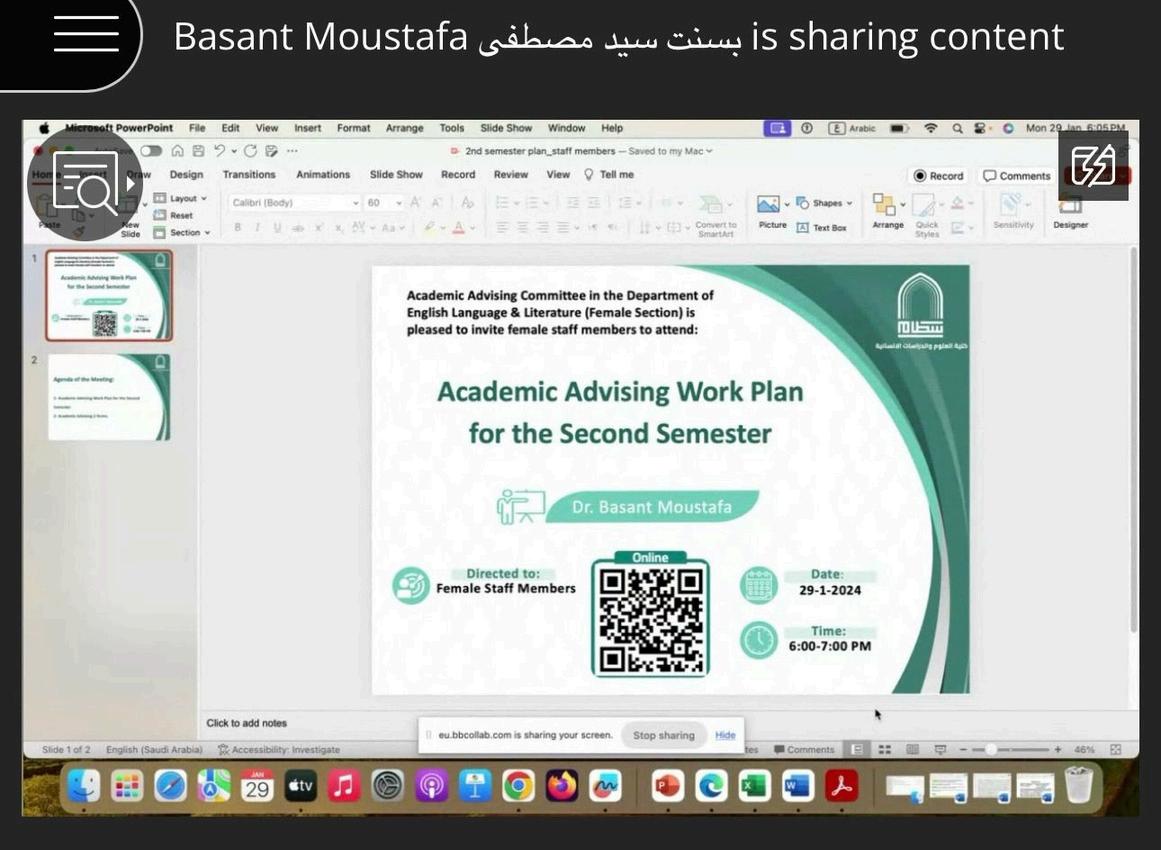Viewport: 1161px width, 850px height.
Task: Switch to the Animations ribbon tab
Action: (323, 175)
